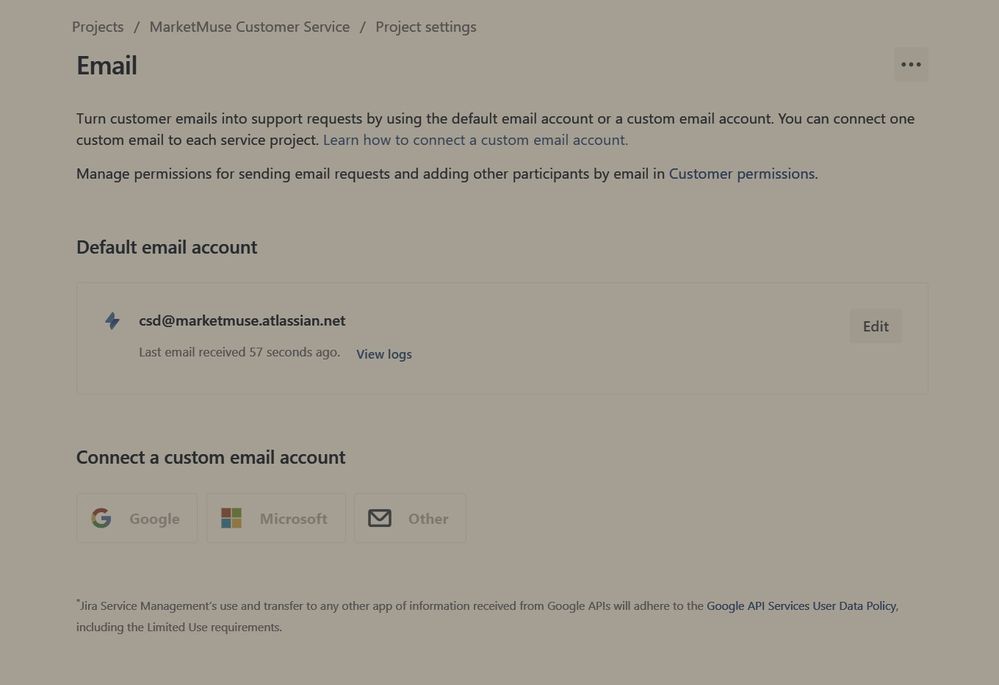
Task: Go to Projects in the breadcrumb
Action: pyautogui.click(x=97, y=27)
